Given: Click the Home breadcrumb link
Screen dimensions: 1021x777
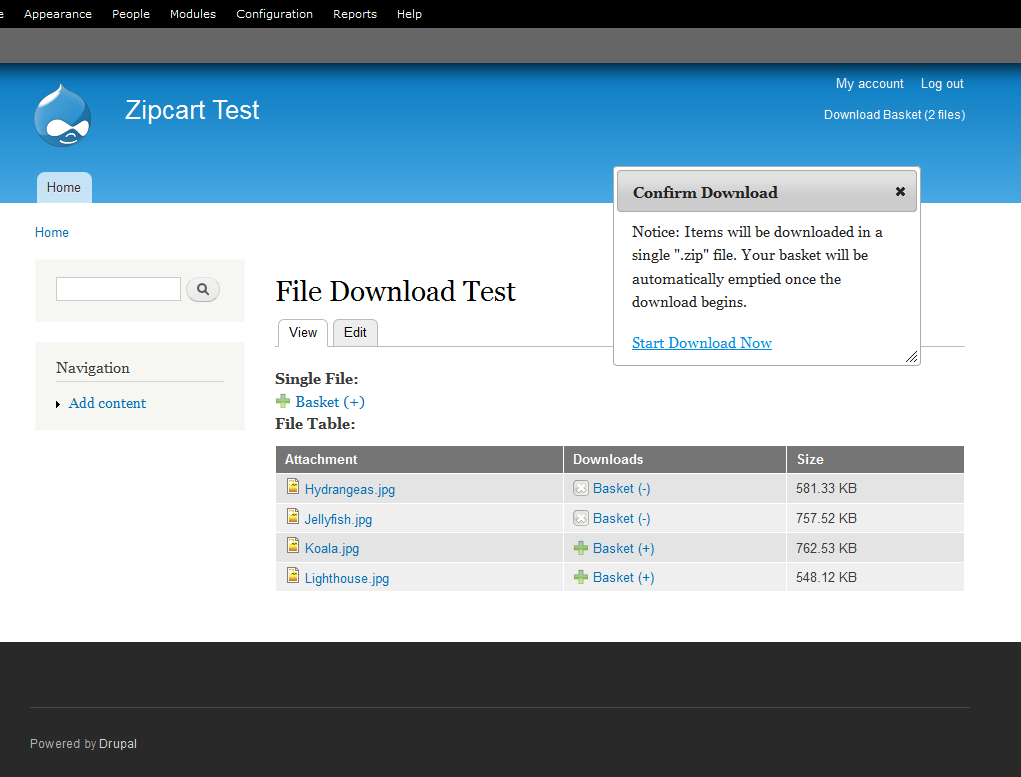Looking at the screenshot, I should (x=51, y=233).
